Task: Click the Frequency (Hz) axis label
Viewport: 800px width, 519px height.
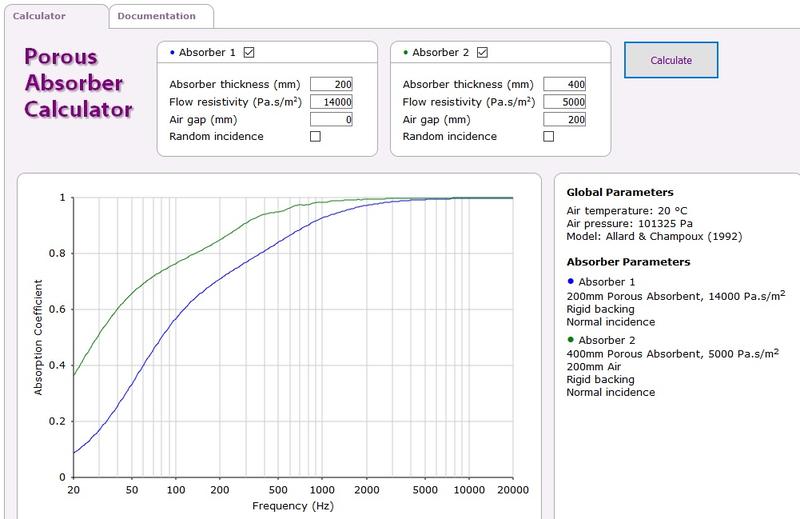Action: 293,508
